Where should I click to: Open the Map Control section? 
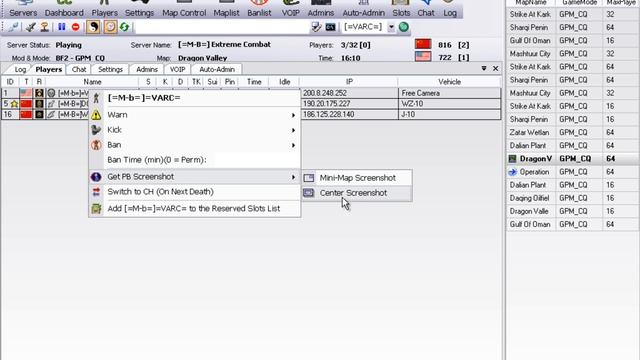(x=184, y=9)
